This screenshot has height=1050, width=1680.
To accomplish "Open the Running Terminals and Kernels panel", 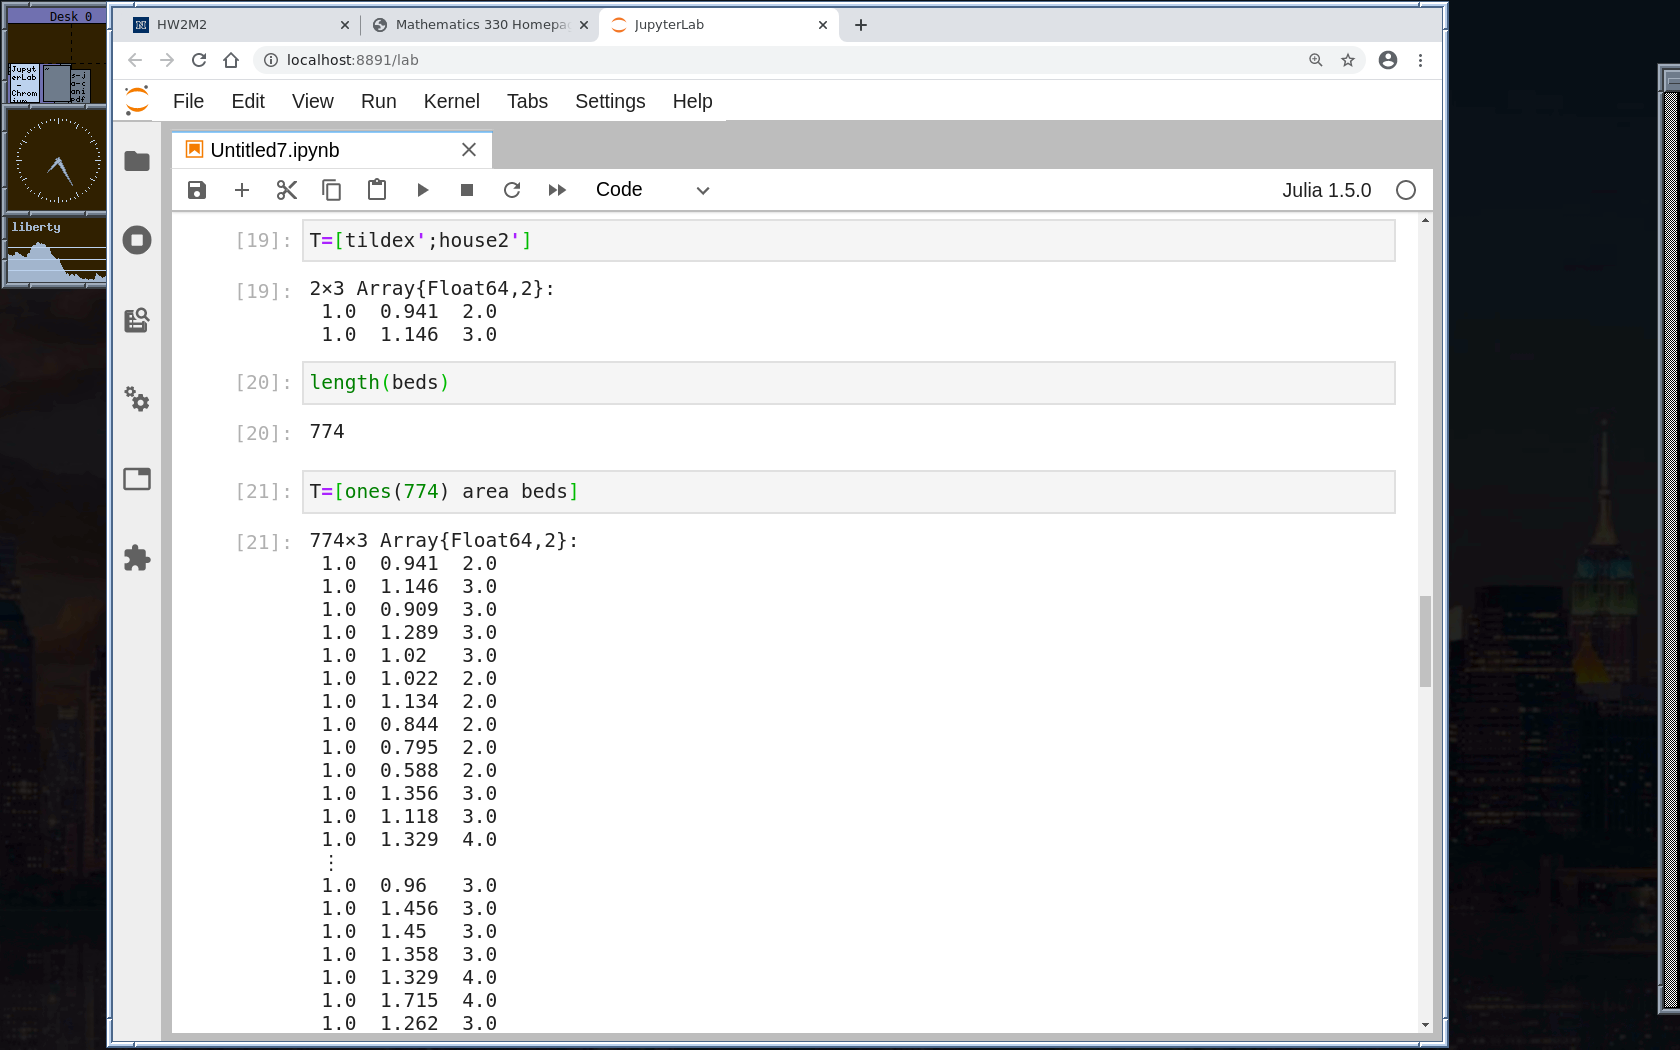I will (137, 240).
